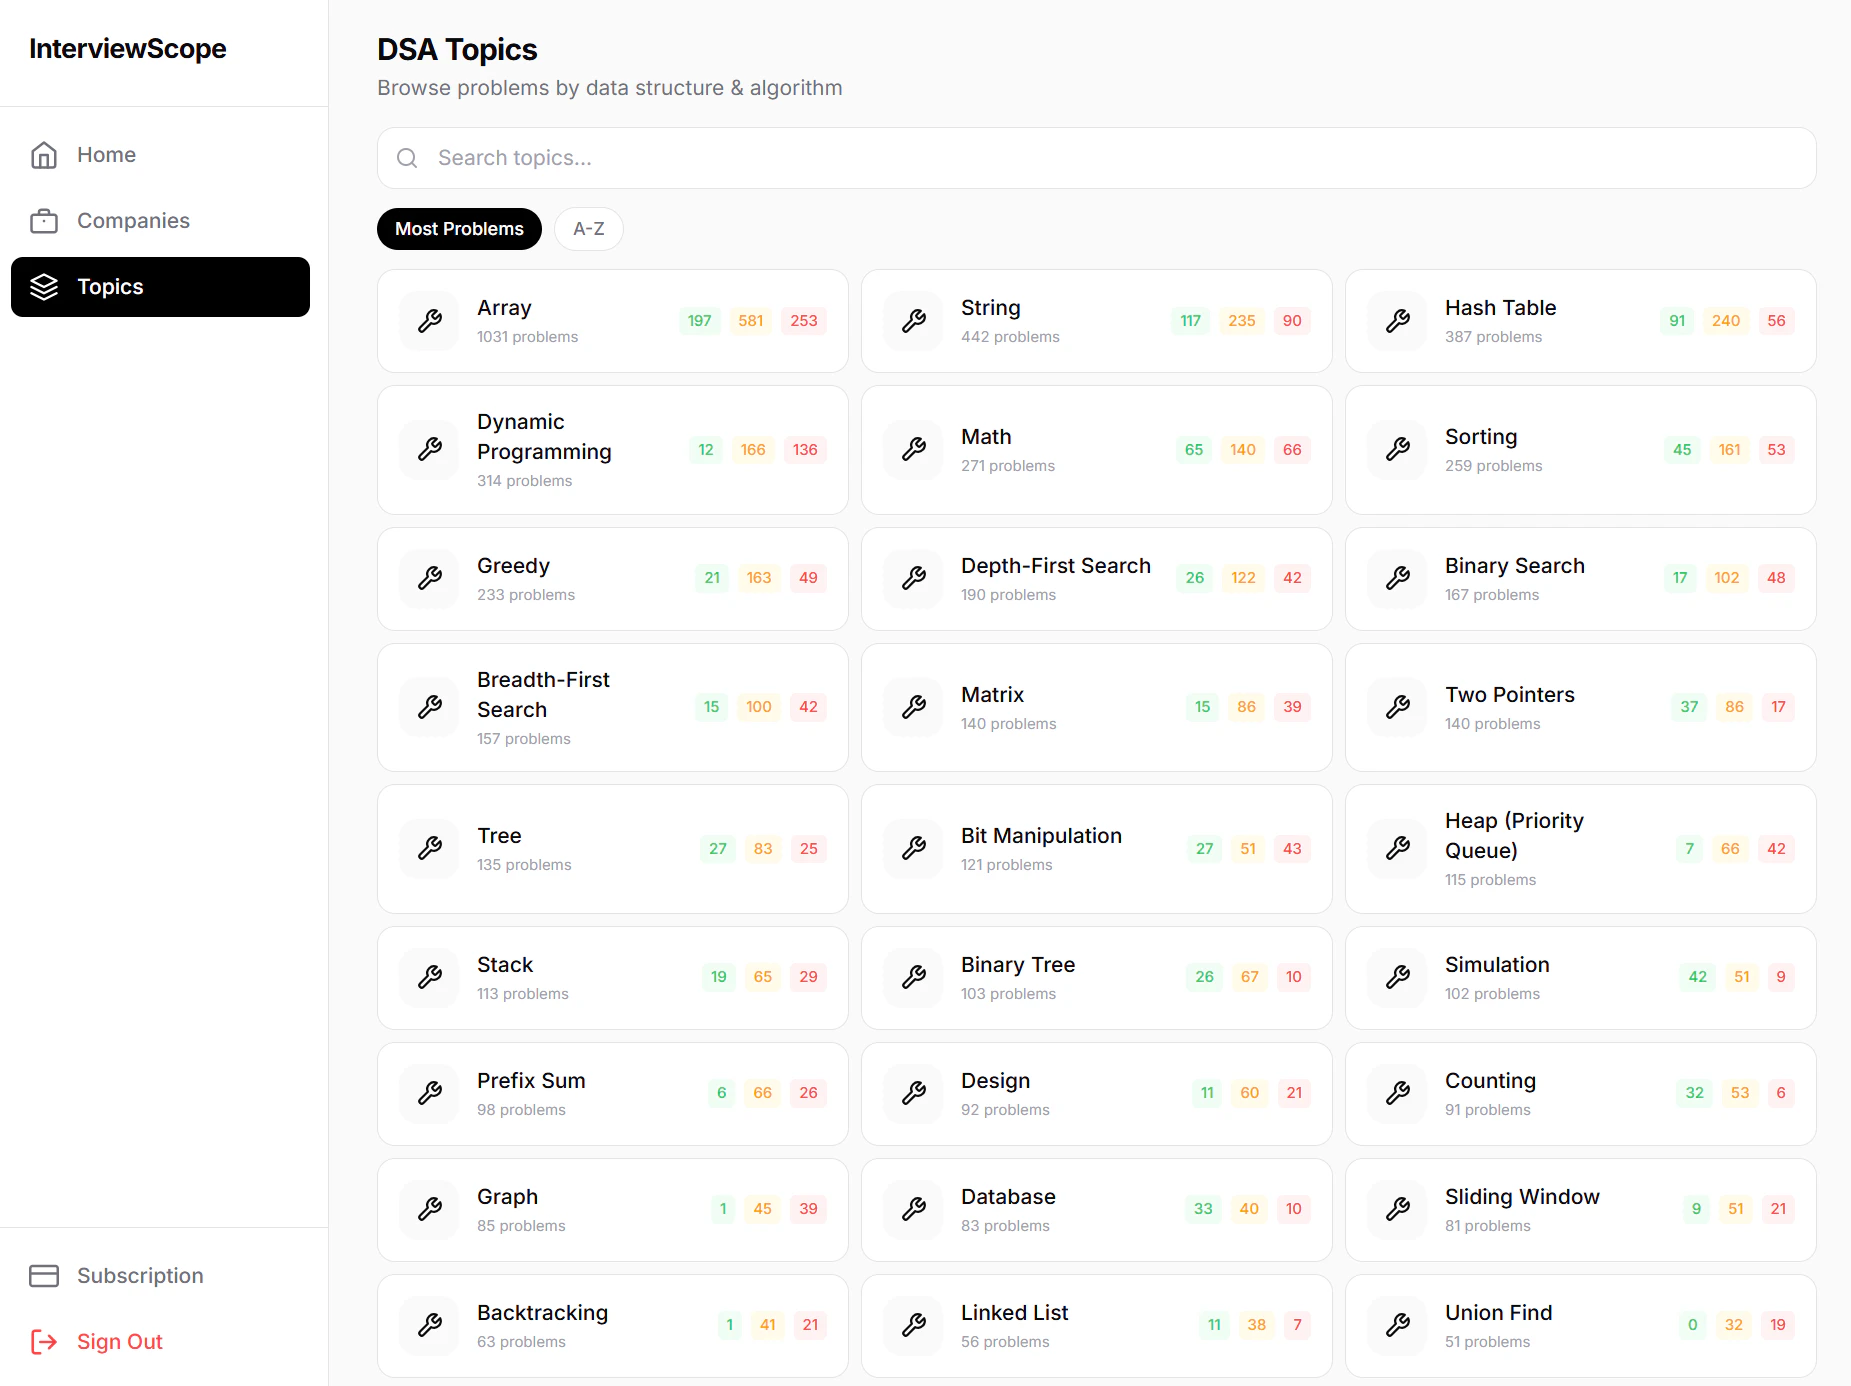Sign Out of the account
Screen dimensions: 1851x1386
click(x=160, y=1342)
